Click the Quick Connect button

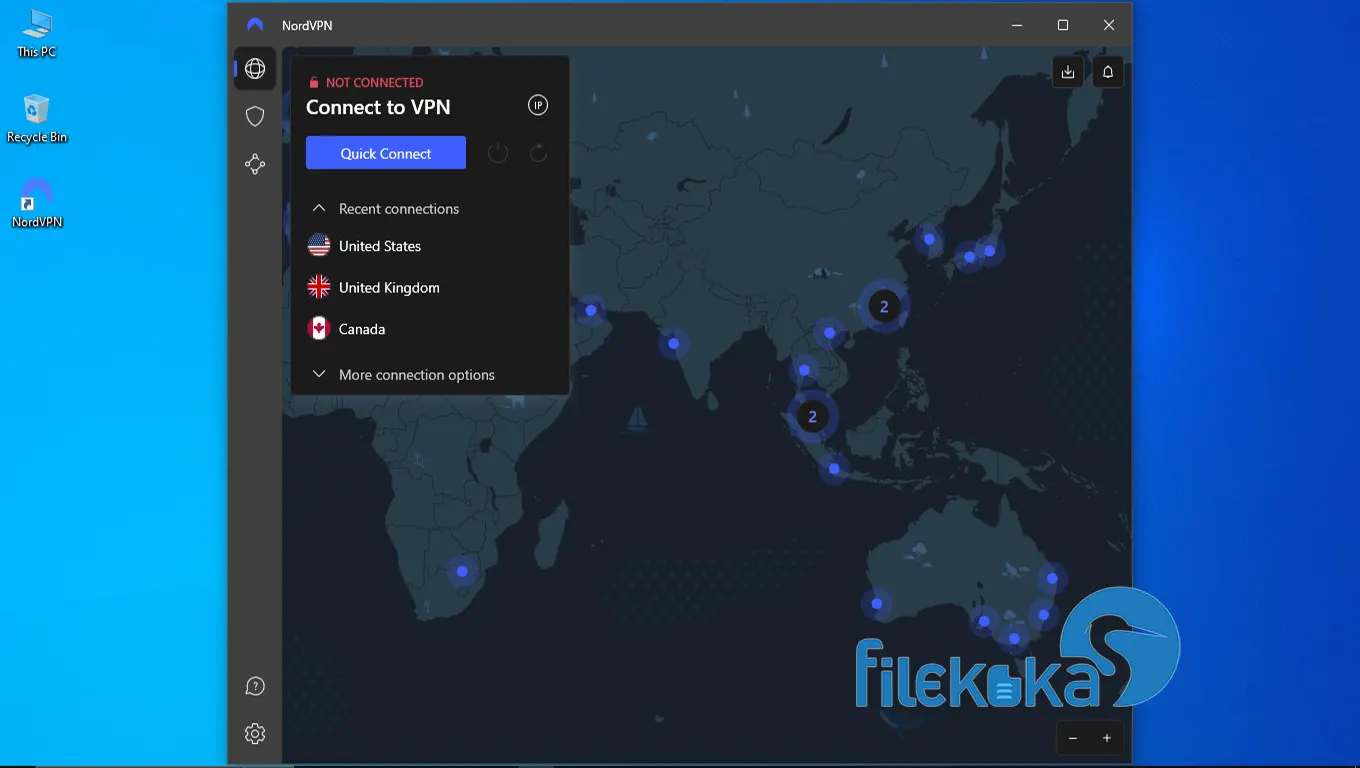coord(386,153)
